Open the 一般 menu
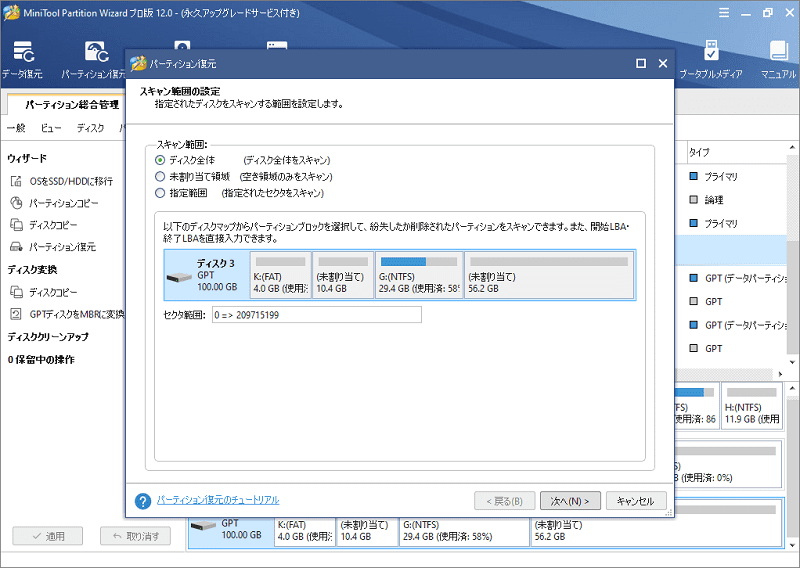The image size is (800, 568). [16, 128]
